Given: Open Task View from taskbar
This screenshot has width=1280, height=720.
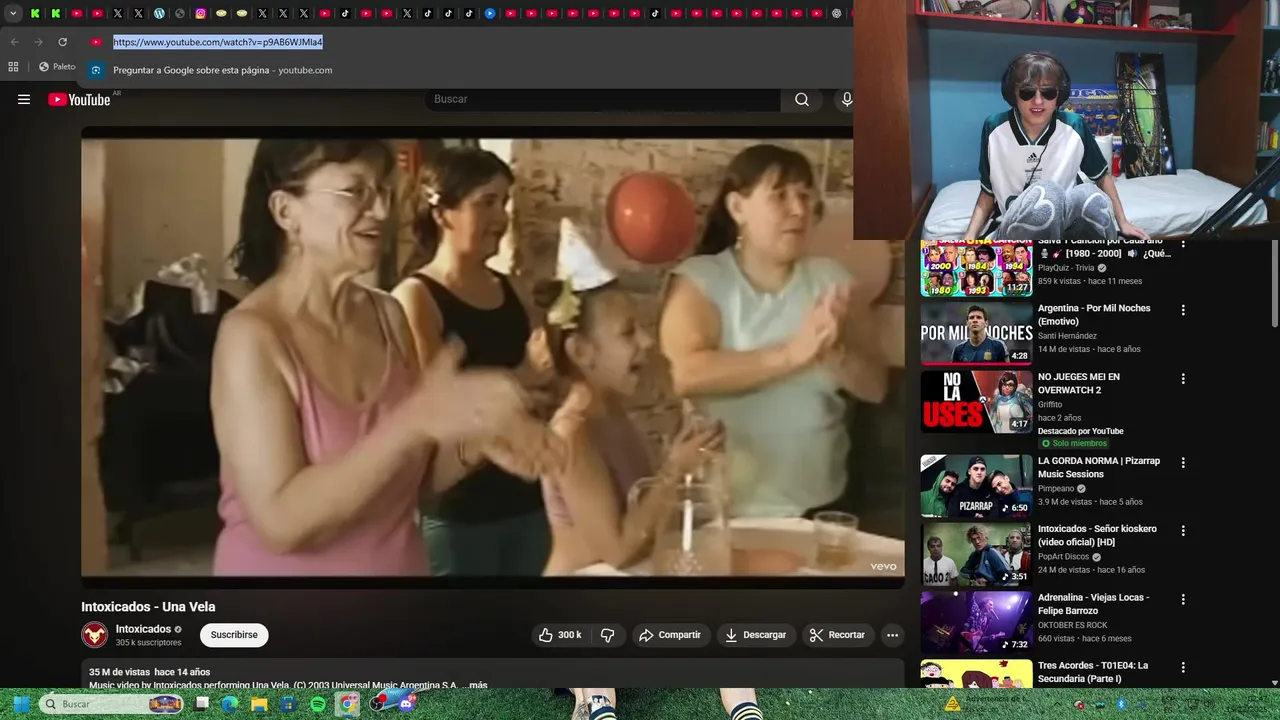Looking at the screenshot, I should coord(201,704).
